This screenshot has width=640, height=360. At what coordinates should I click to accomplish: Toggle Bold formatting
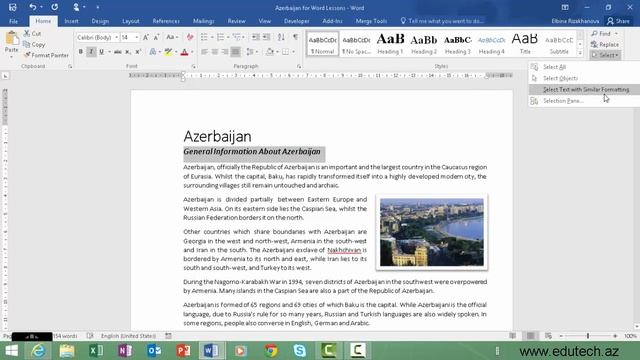[x=81, y=52]
